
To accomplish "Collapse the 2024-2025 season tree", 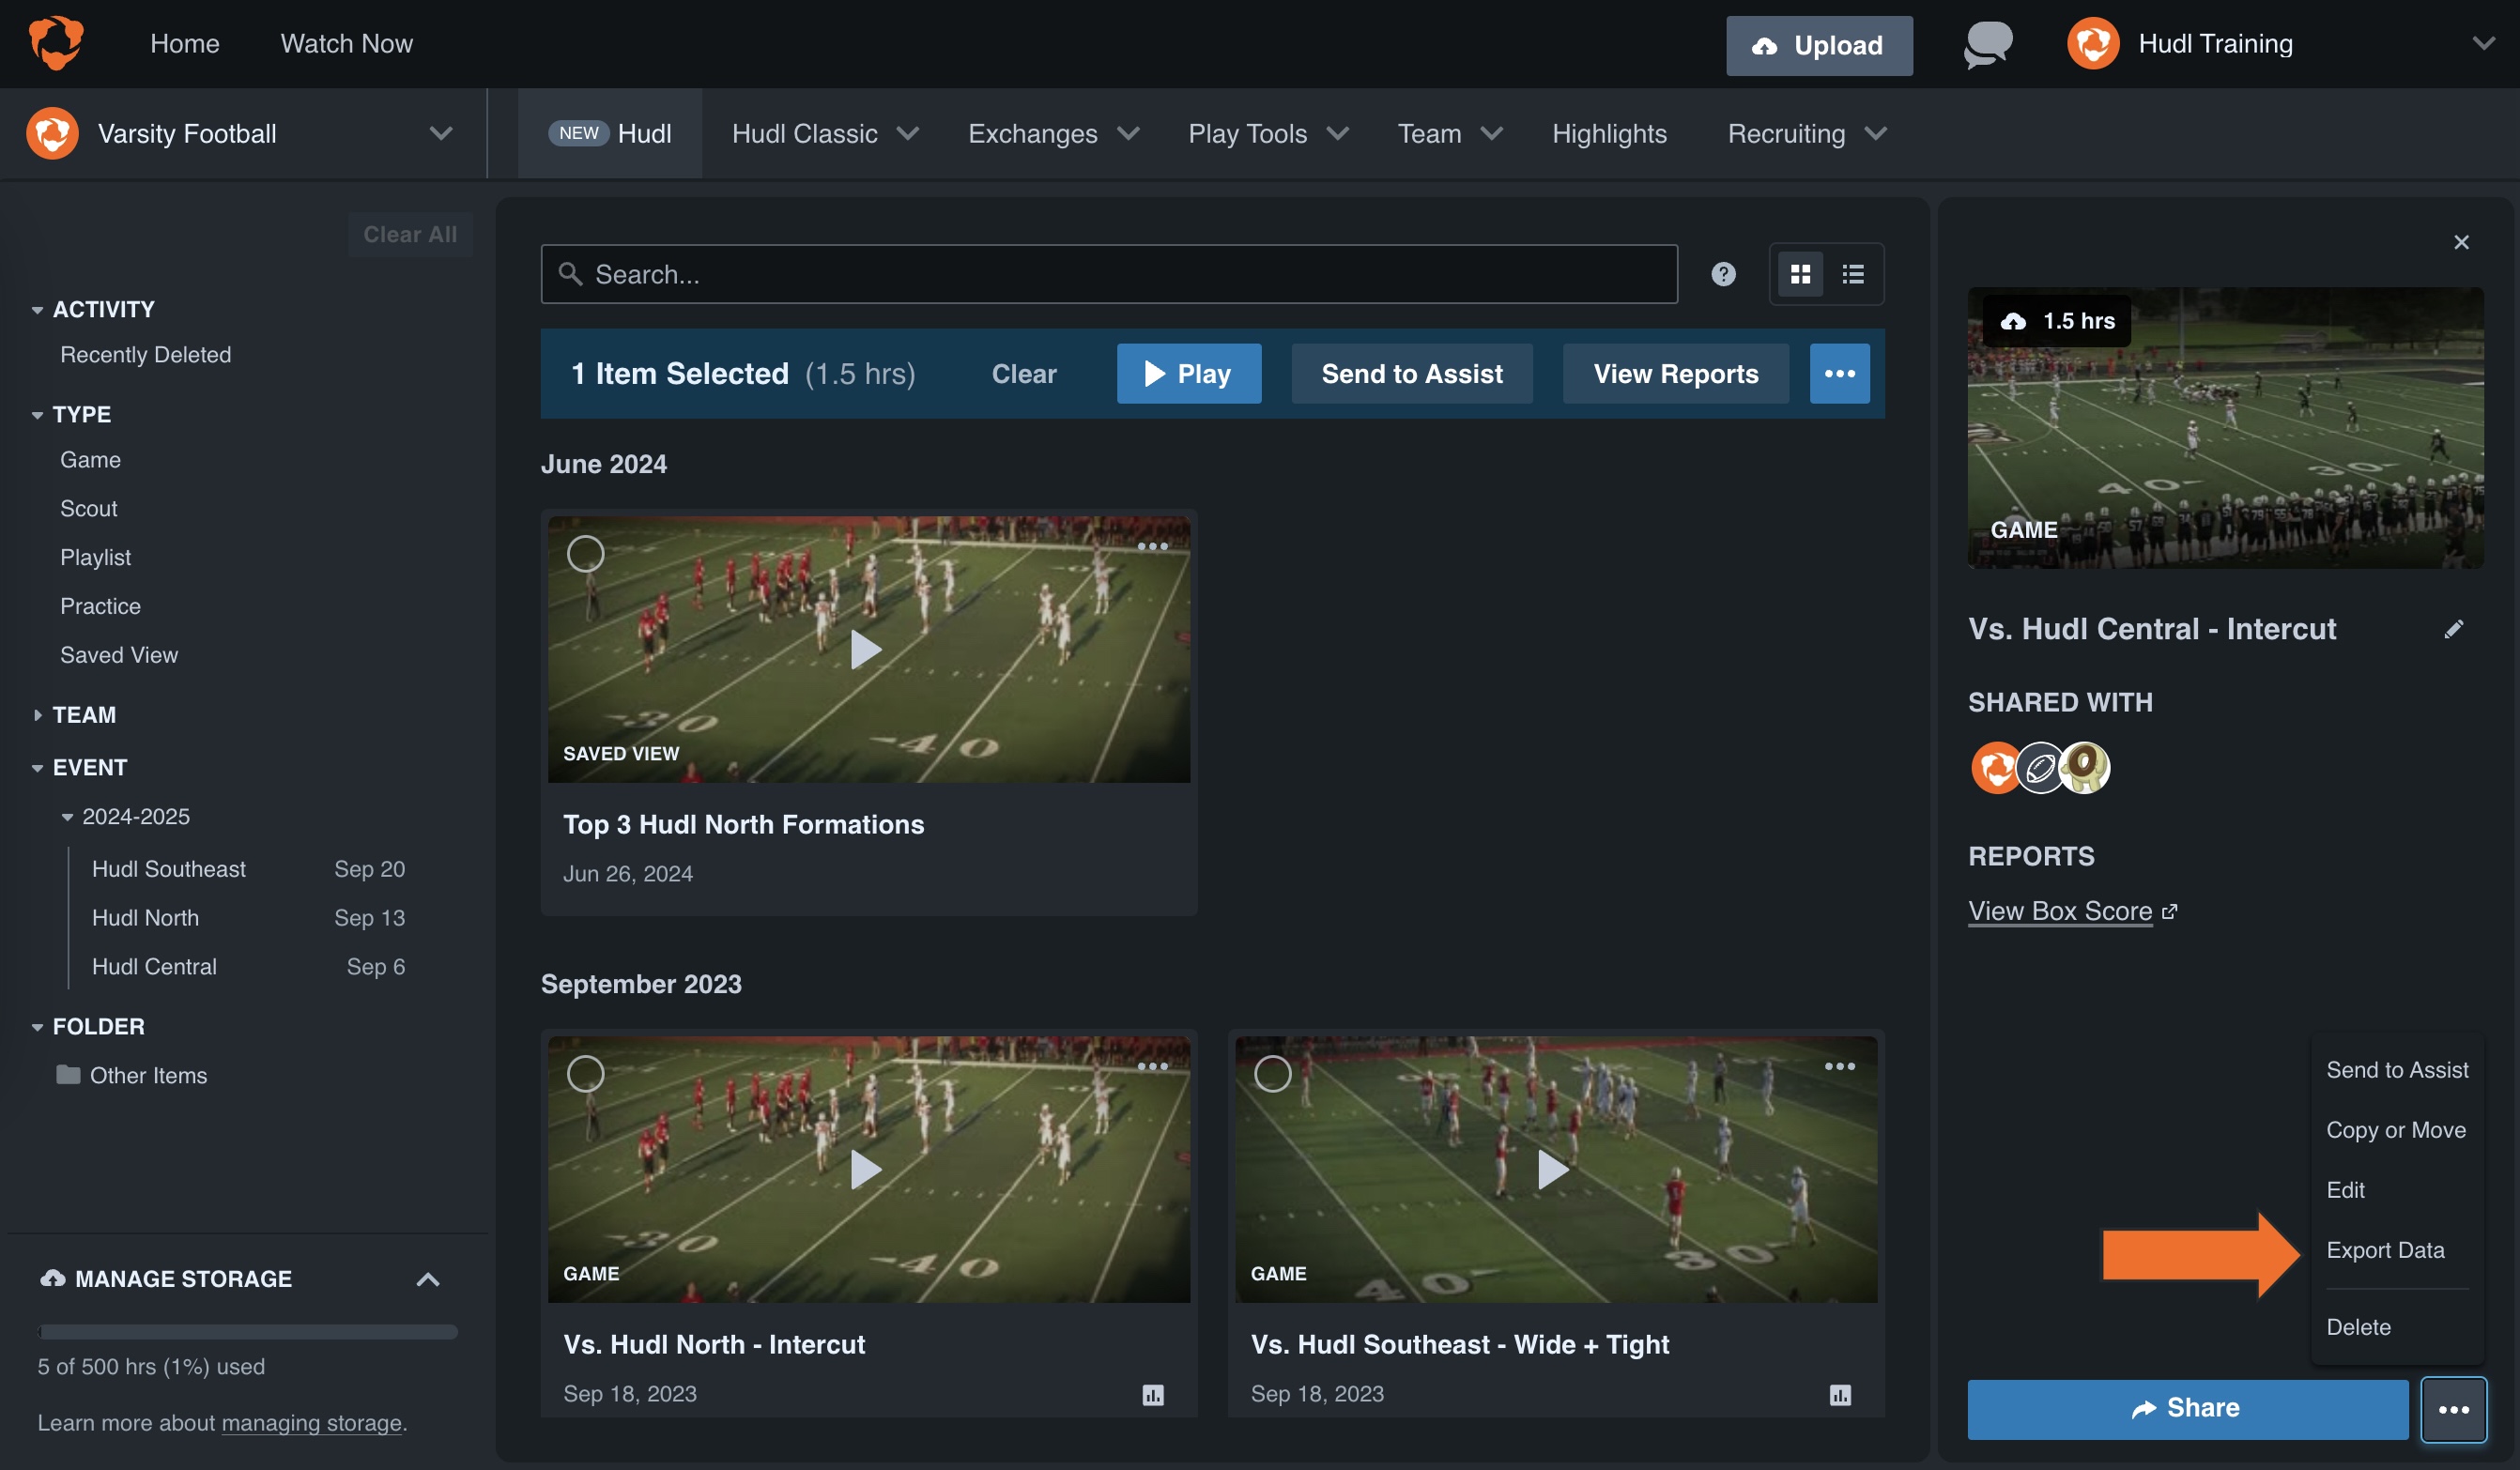I will 67,817.
